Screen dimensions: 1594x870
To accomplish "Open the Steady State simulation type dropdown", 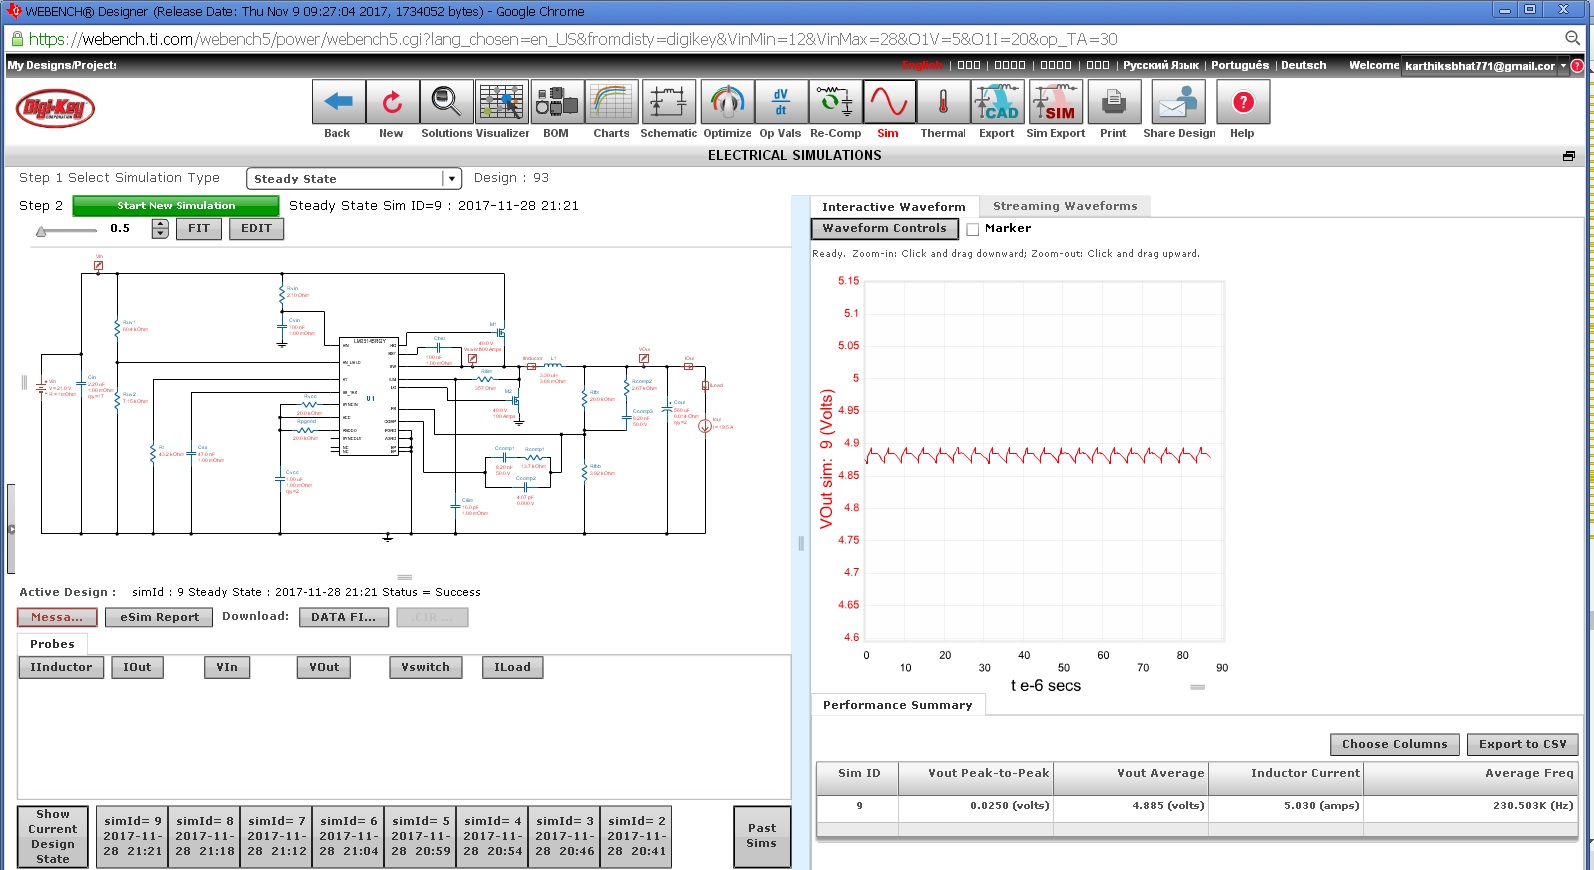I will pos(452,179).
